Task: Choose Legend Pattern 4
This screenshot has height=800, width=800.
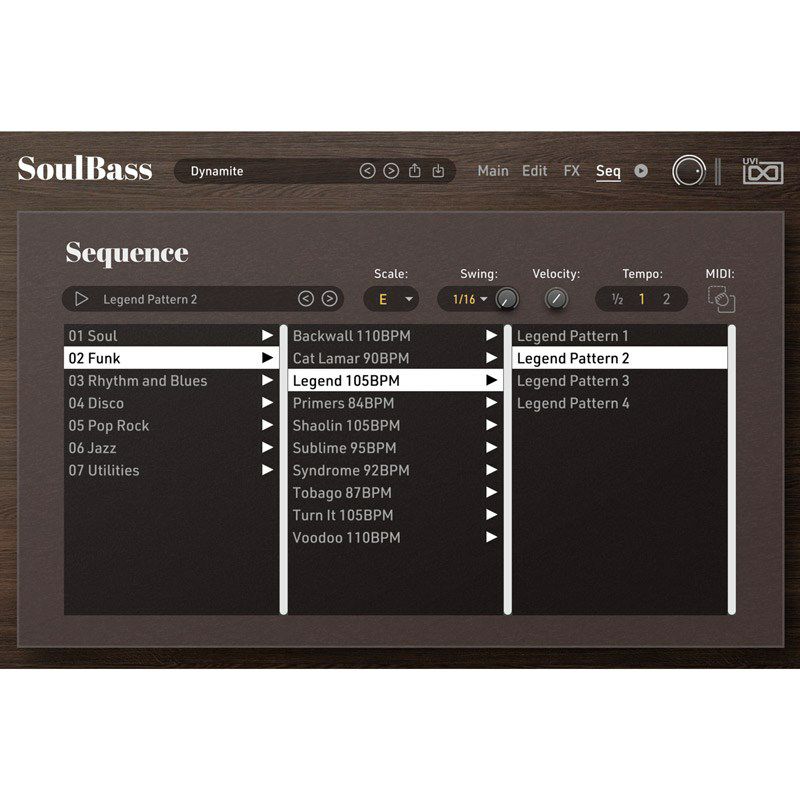Action: [x=619, y=403]
